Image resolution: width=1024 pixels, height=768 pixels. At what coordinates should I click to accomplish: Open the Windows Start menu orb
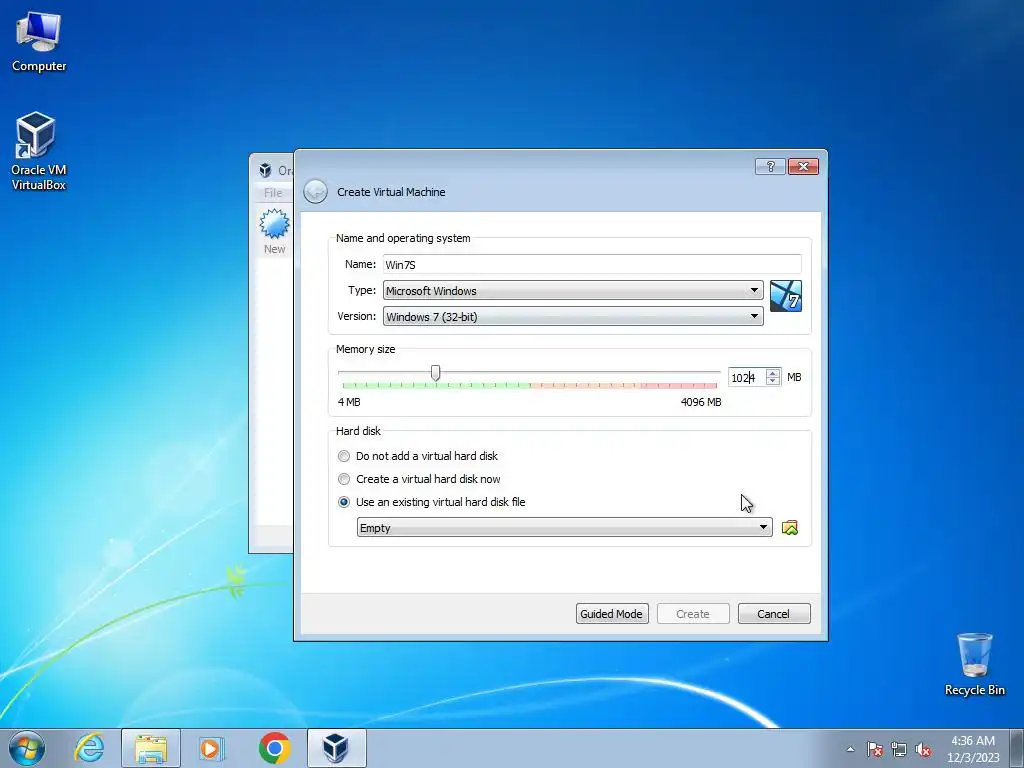tap(27, 748)
